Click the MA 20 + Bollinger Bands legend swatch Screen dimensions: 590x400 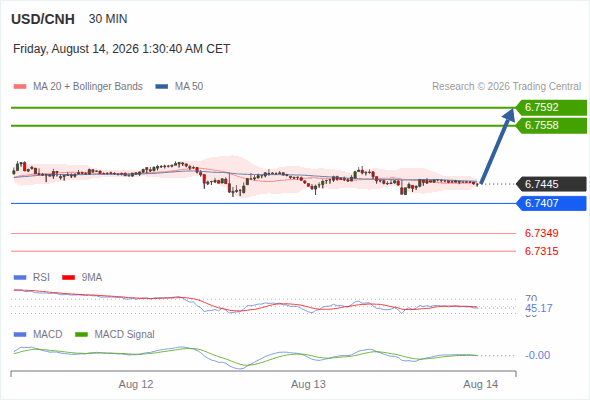click(x=20, y=87)
